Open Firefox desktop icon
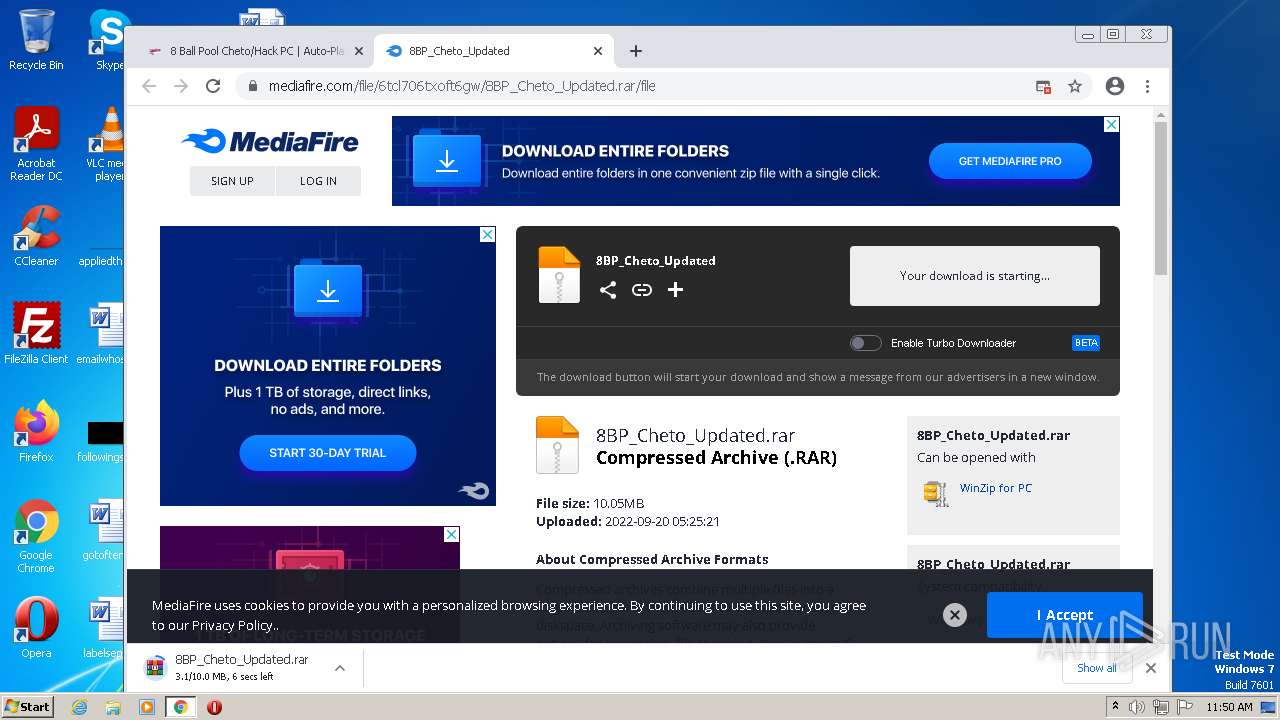 (36, 431)
